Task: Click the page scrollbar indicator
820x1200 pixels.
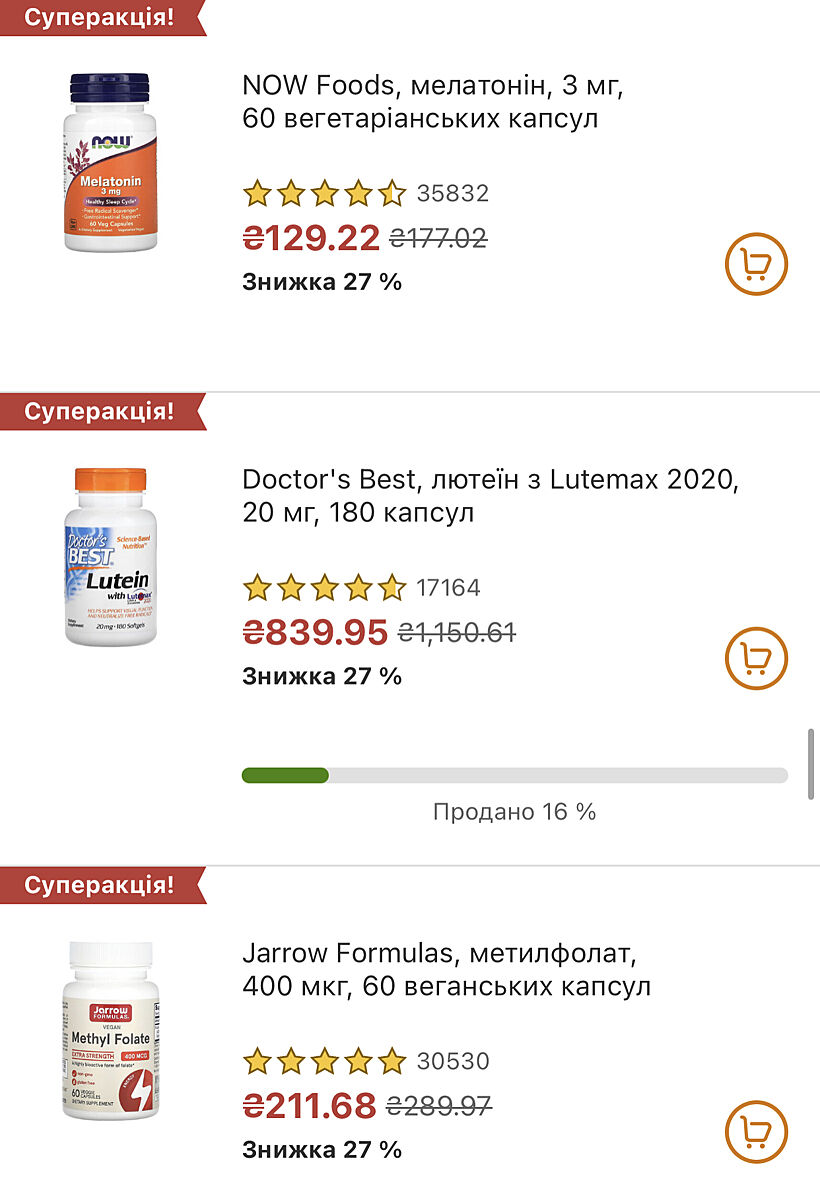Action: pos(811,763)
